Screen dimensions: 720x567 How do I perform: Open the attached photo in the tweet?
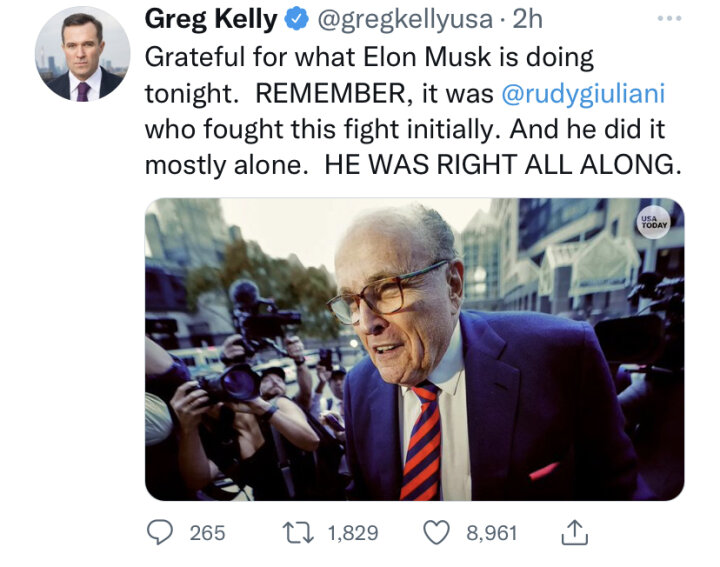coord(415,349)
